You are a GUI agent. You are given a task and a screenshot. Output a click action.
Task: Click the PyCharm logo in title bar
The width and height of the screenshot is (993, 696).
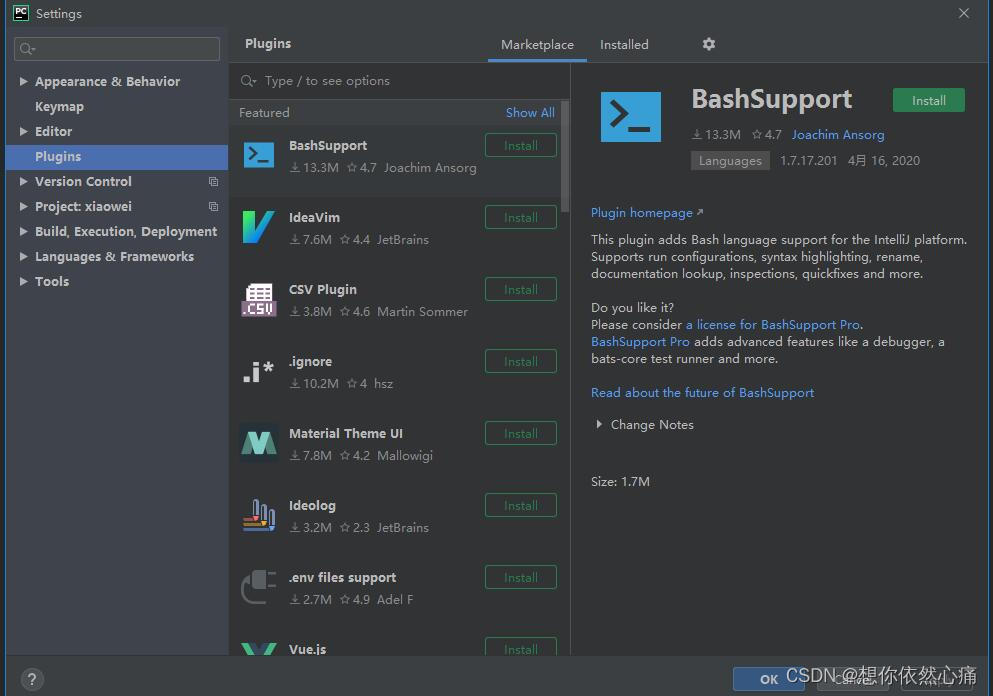[21, 13]
